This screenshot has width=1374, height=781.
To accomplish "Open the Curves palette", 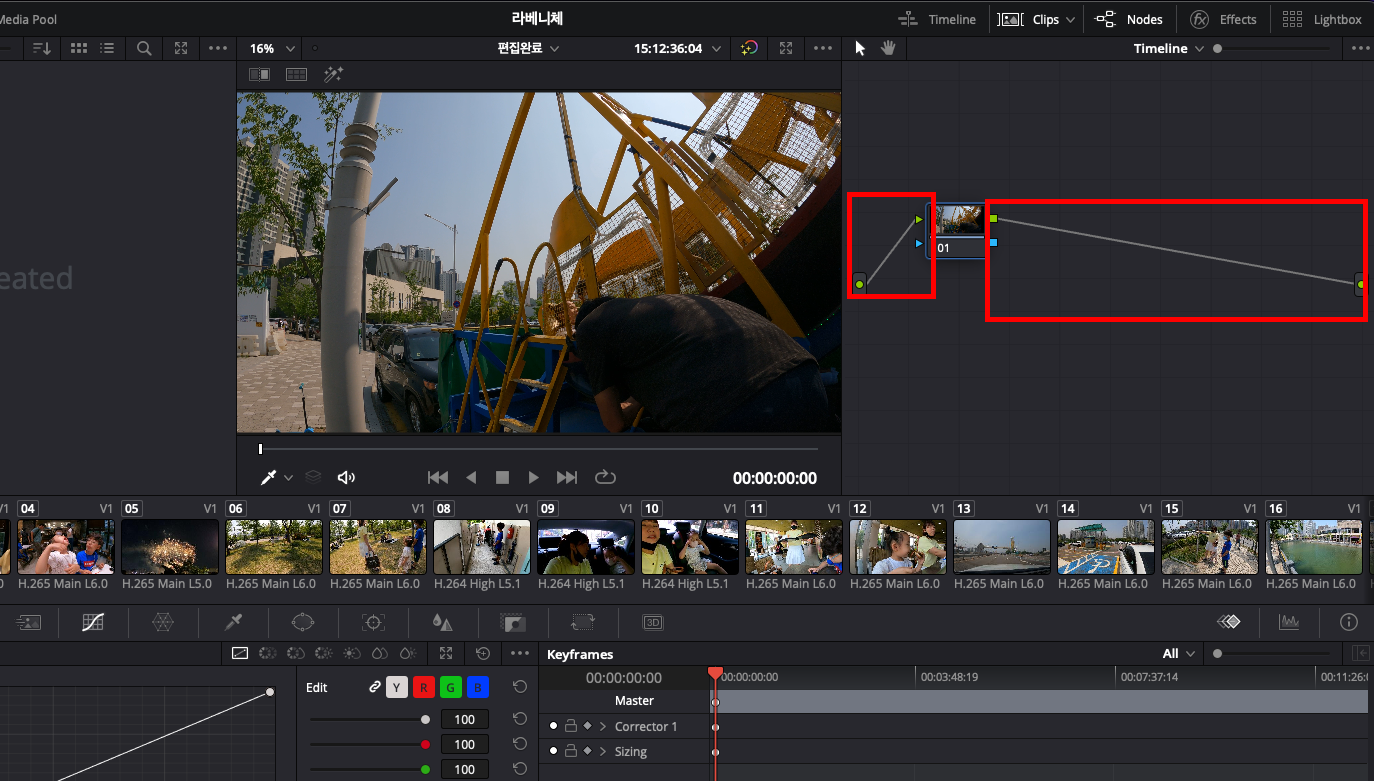I will (93, 622).
